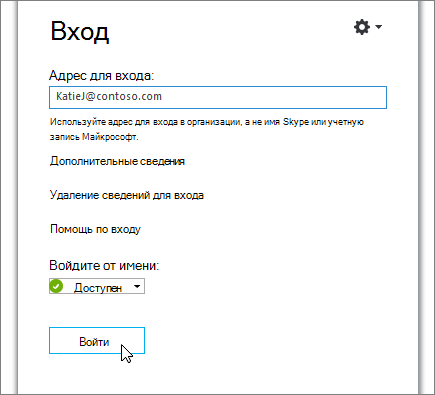Click Удаление сведений для входа link
Screen dimensions: 435x395
click(x=127, y=195)
